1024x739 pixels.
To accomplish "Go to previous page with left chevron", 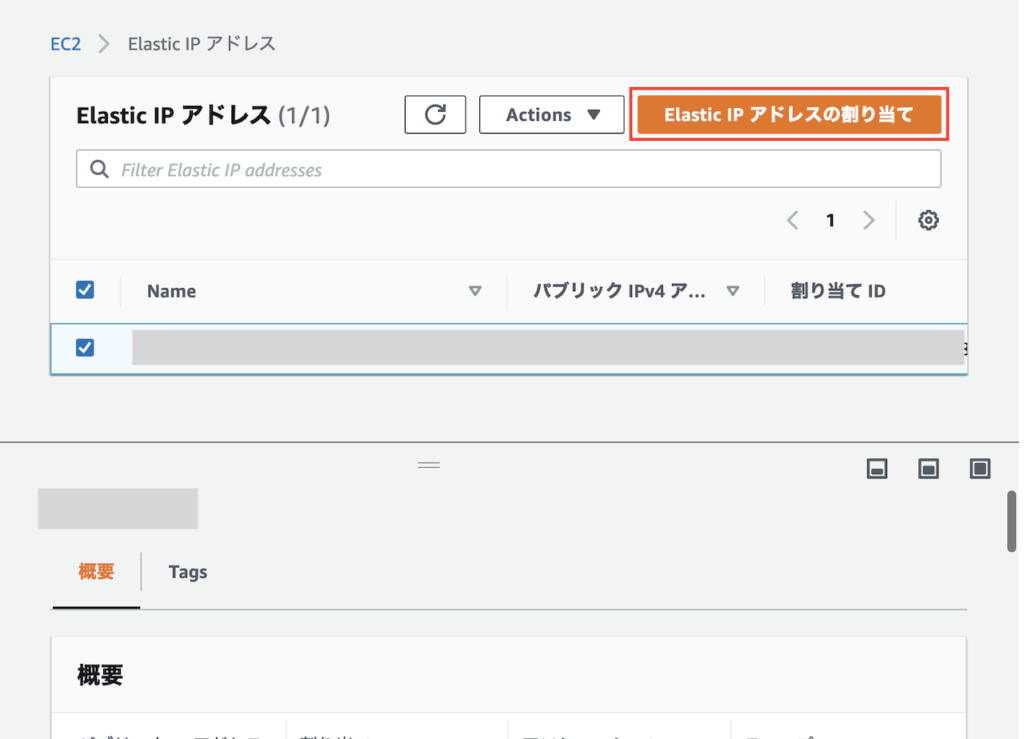I will pyautogui.click(x=792, y=221).
